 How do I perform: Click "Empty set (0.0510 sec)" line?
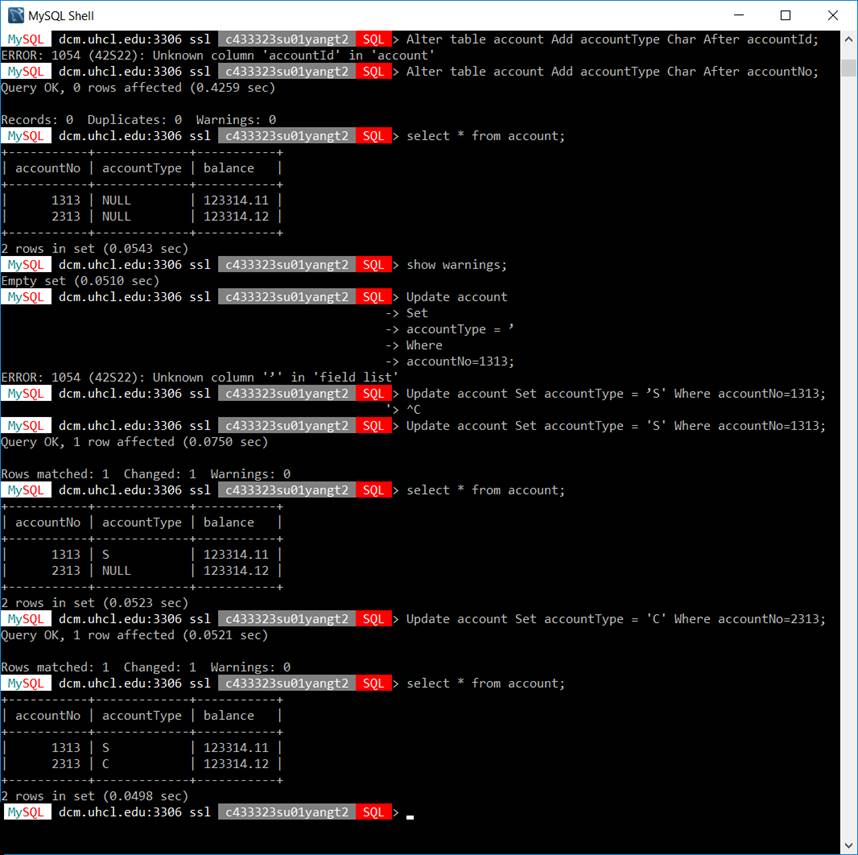coord(80,281)
